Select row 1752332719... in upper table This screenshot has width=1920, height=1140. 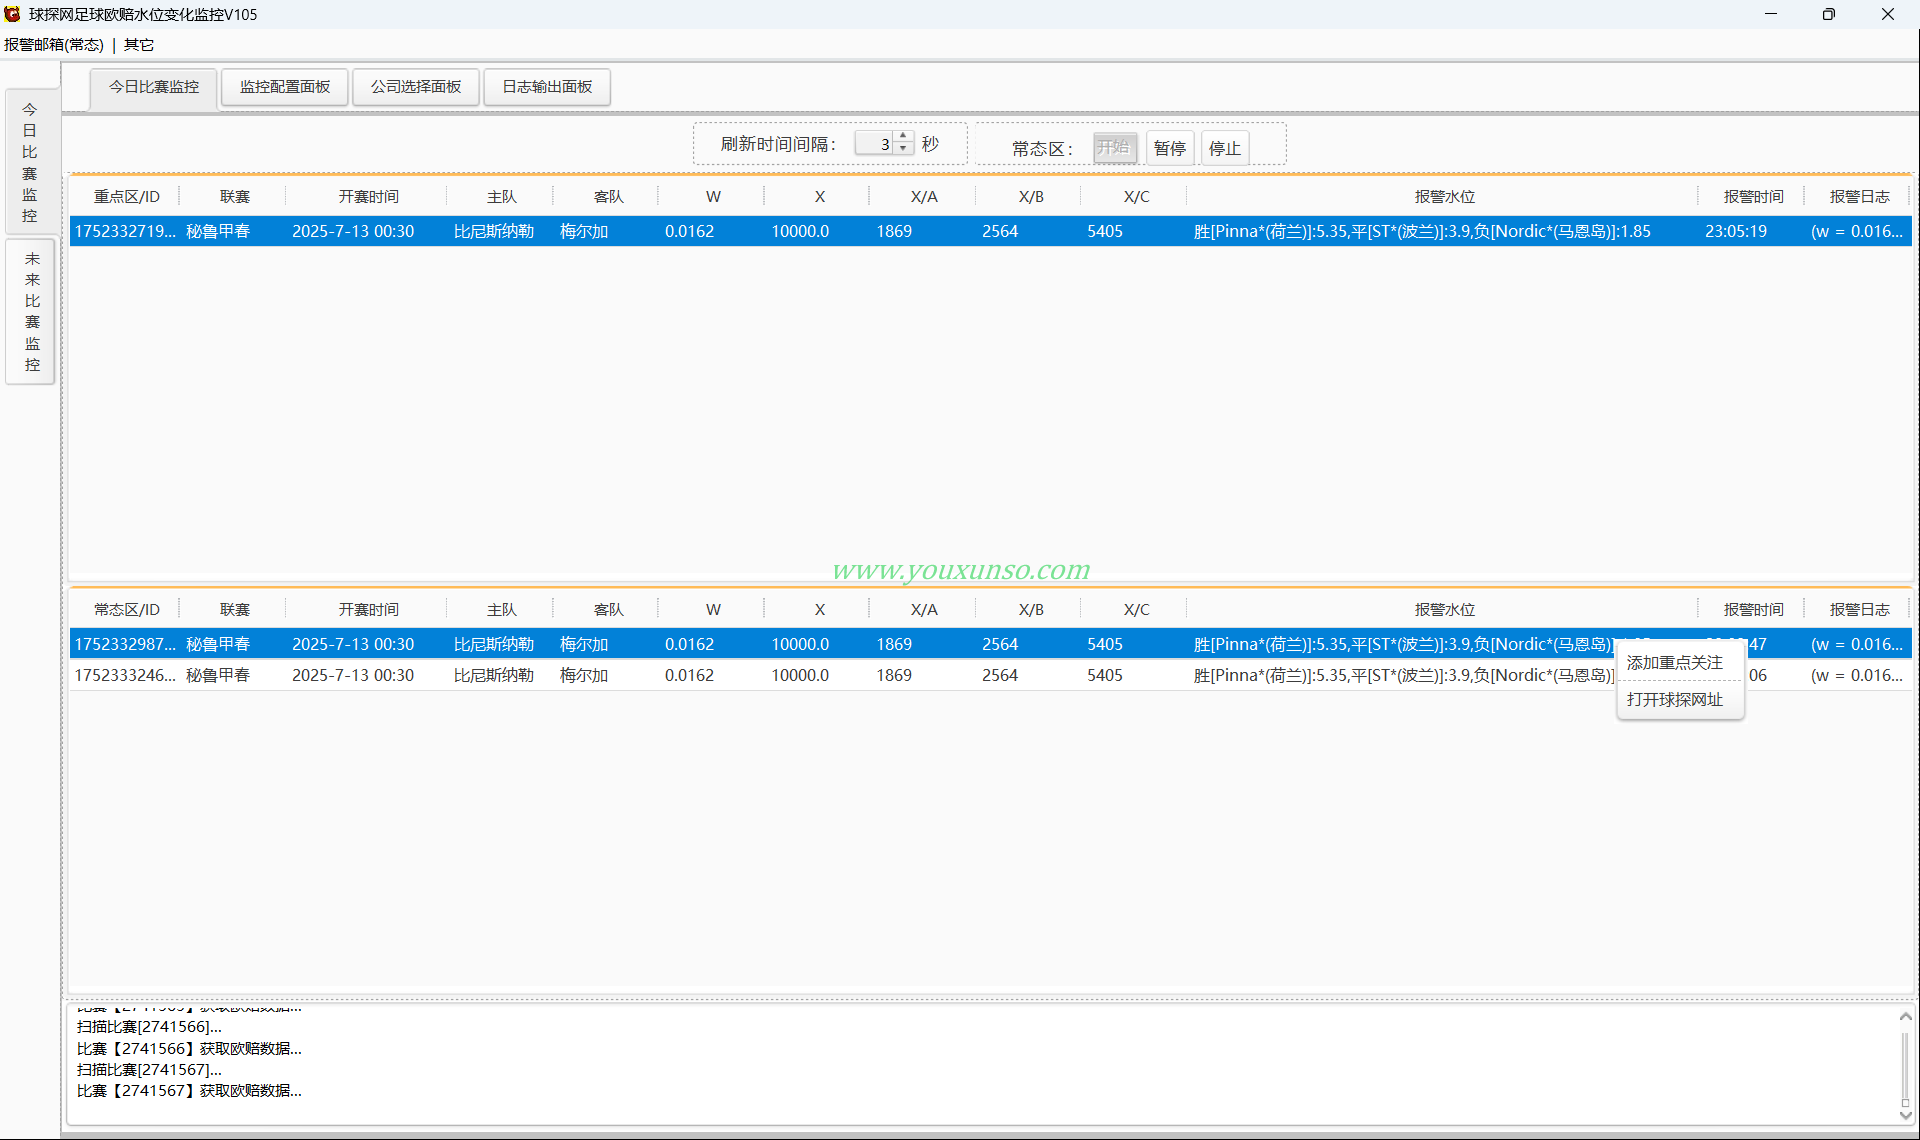[990, 231]
